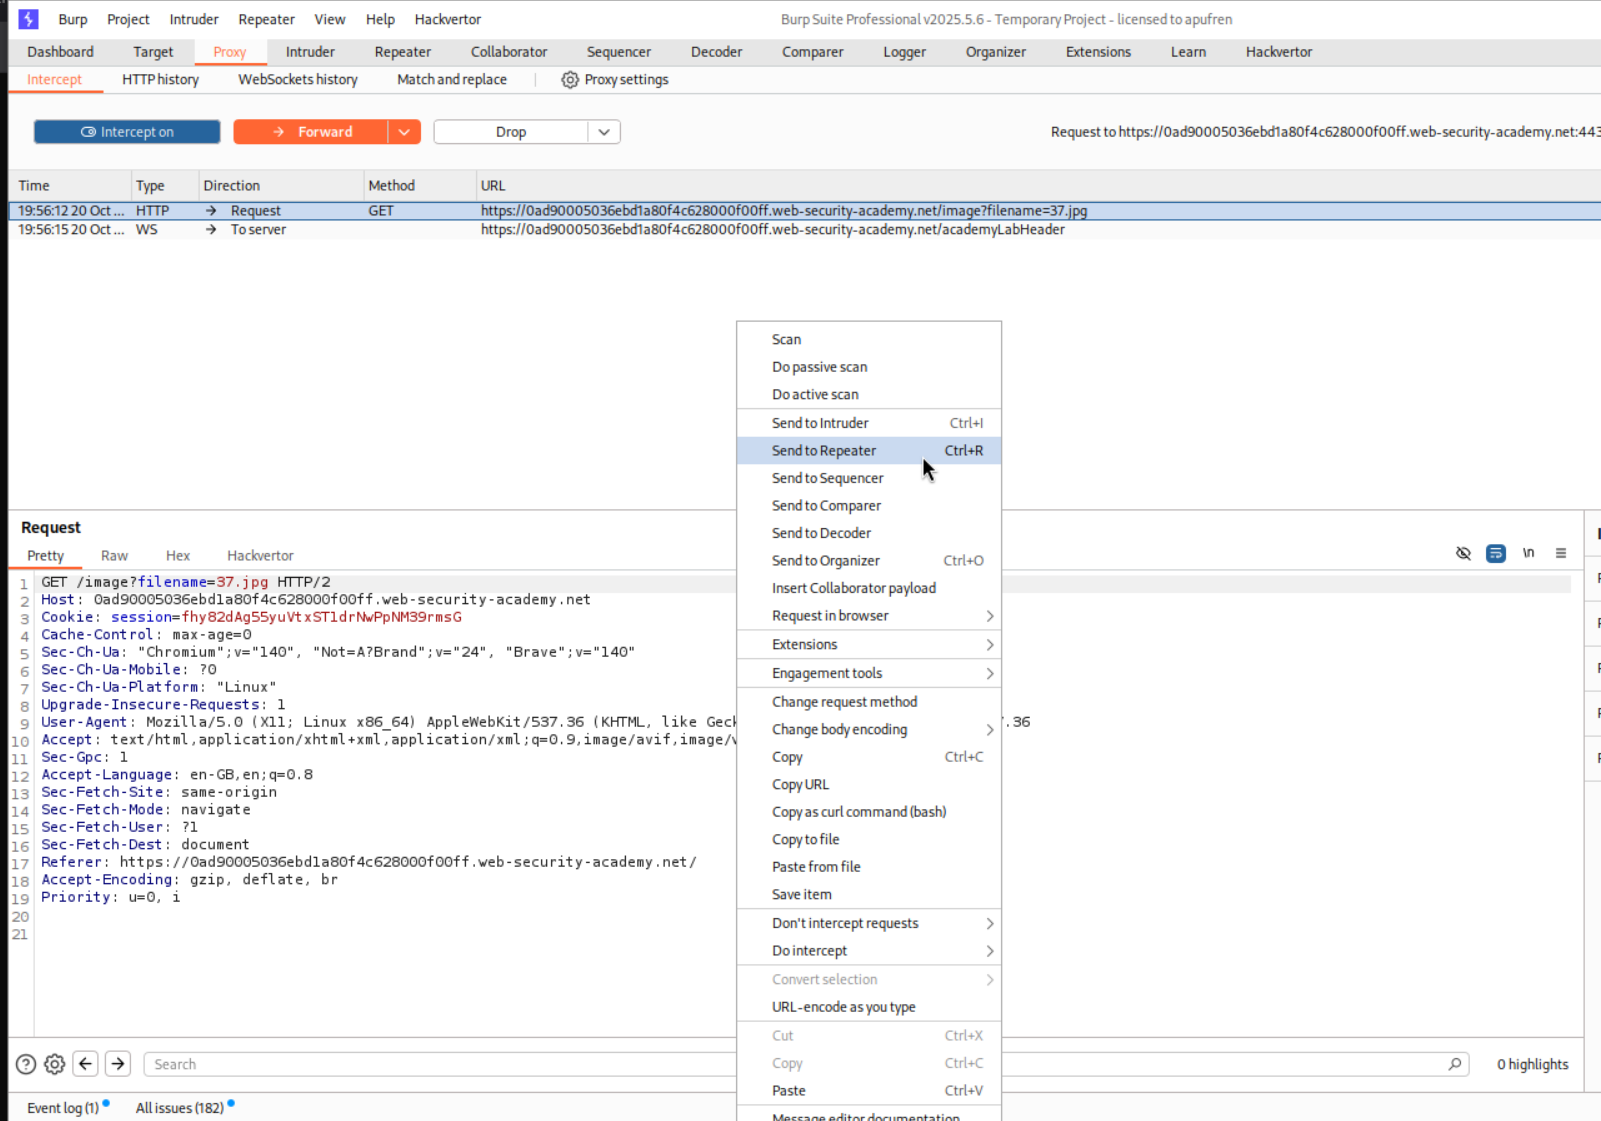
Task: Open Proxy settings gear icon
Action: coord(569,80)
